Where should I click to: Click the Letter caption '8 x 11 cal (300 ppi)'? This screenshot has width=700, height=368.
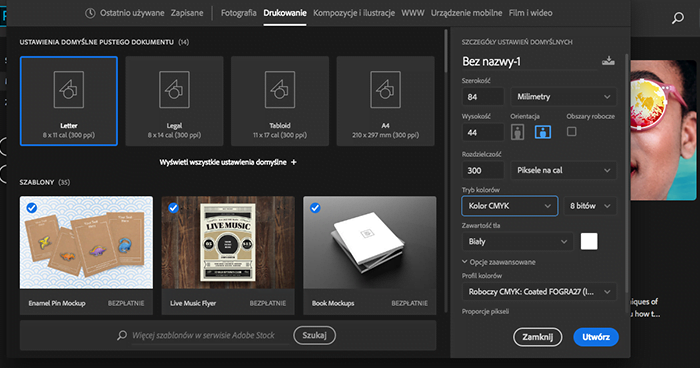click(x=69, y=135)
